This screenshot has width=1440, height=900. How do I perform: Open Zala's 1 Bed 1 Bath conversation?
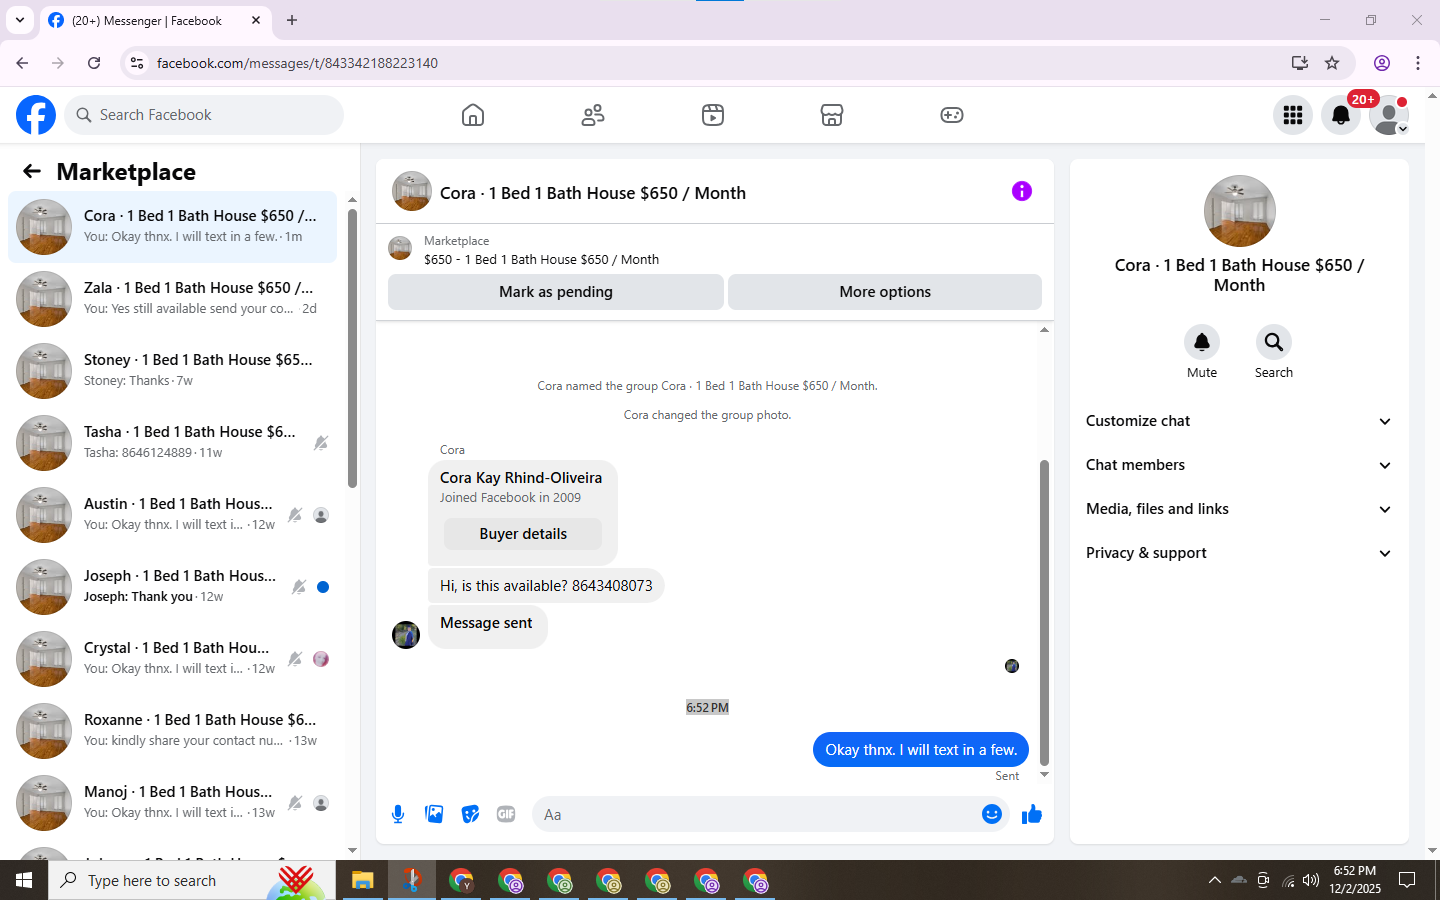click(x=172, y=299)
